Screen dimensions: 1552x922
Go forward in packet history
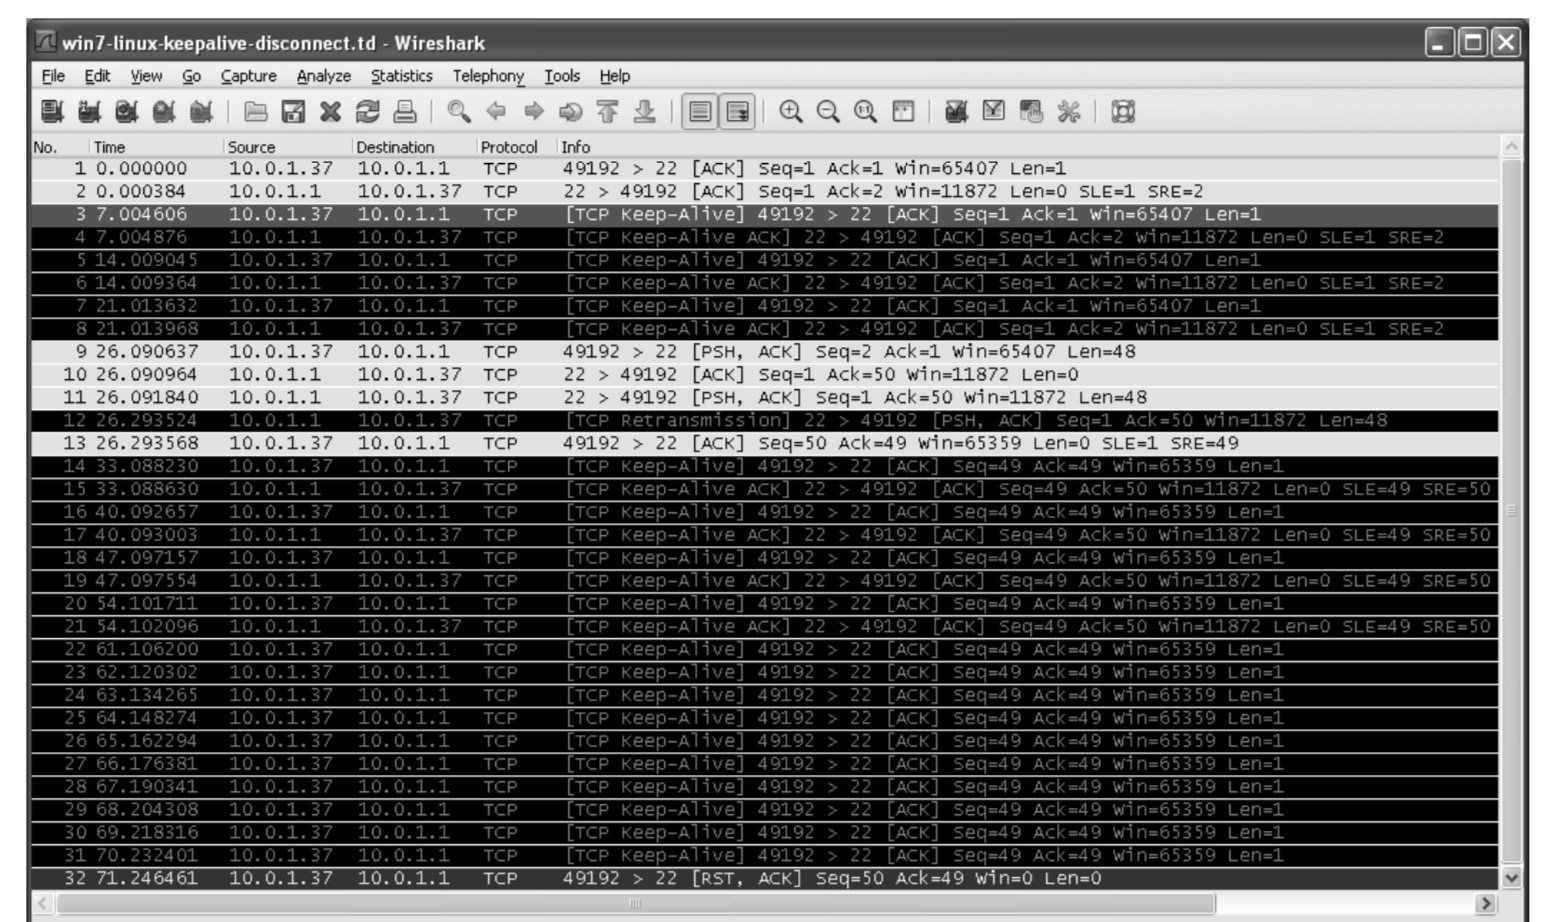point(533,112)
